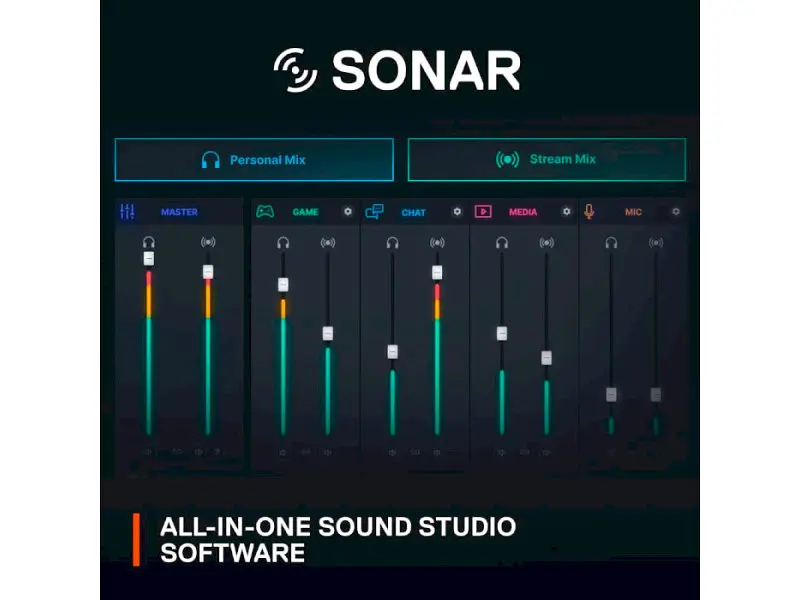Viewport: 800px width, 600px height.
Task: Switch to the Stream Mix tab
Action: point(546,159)
